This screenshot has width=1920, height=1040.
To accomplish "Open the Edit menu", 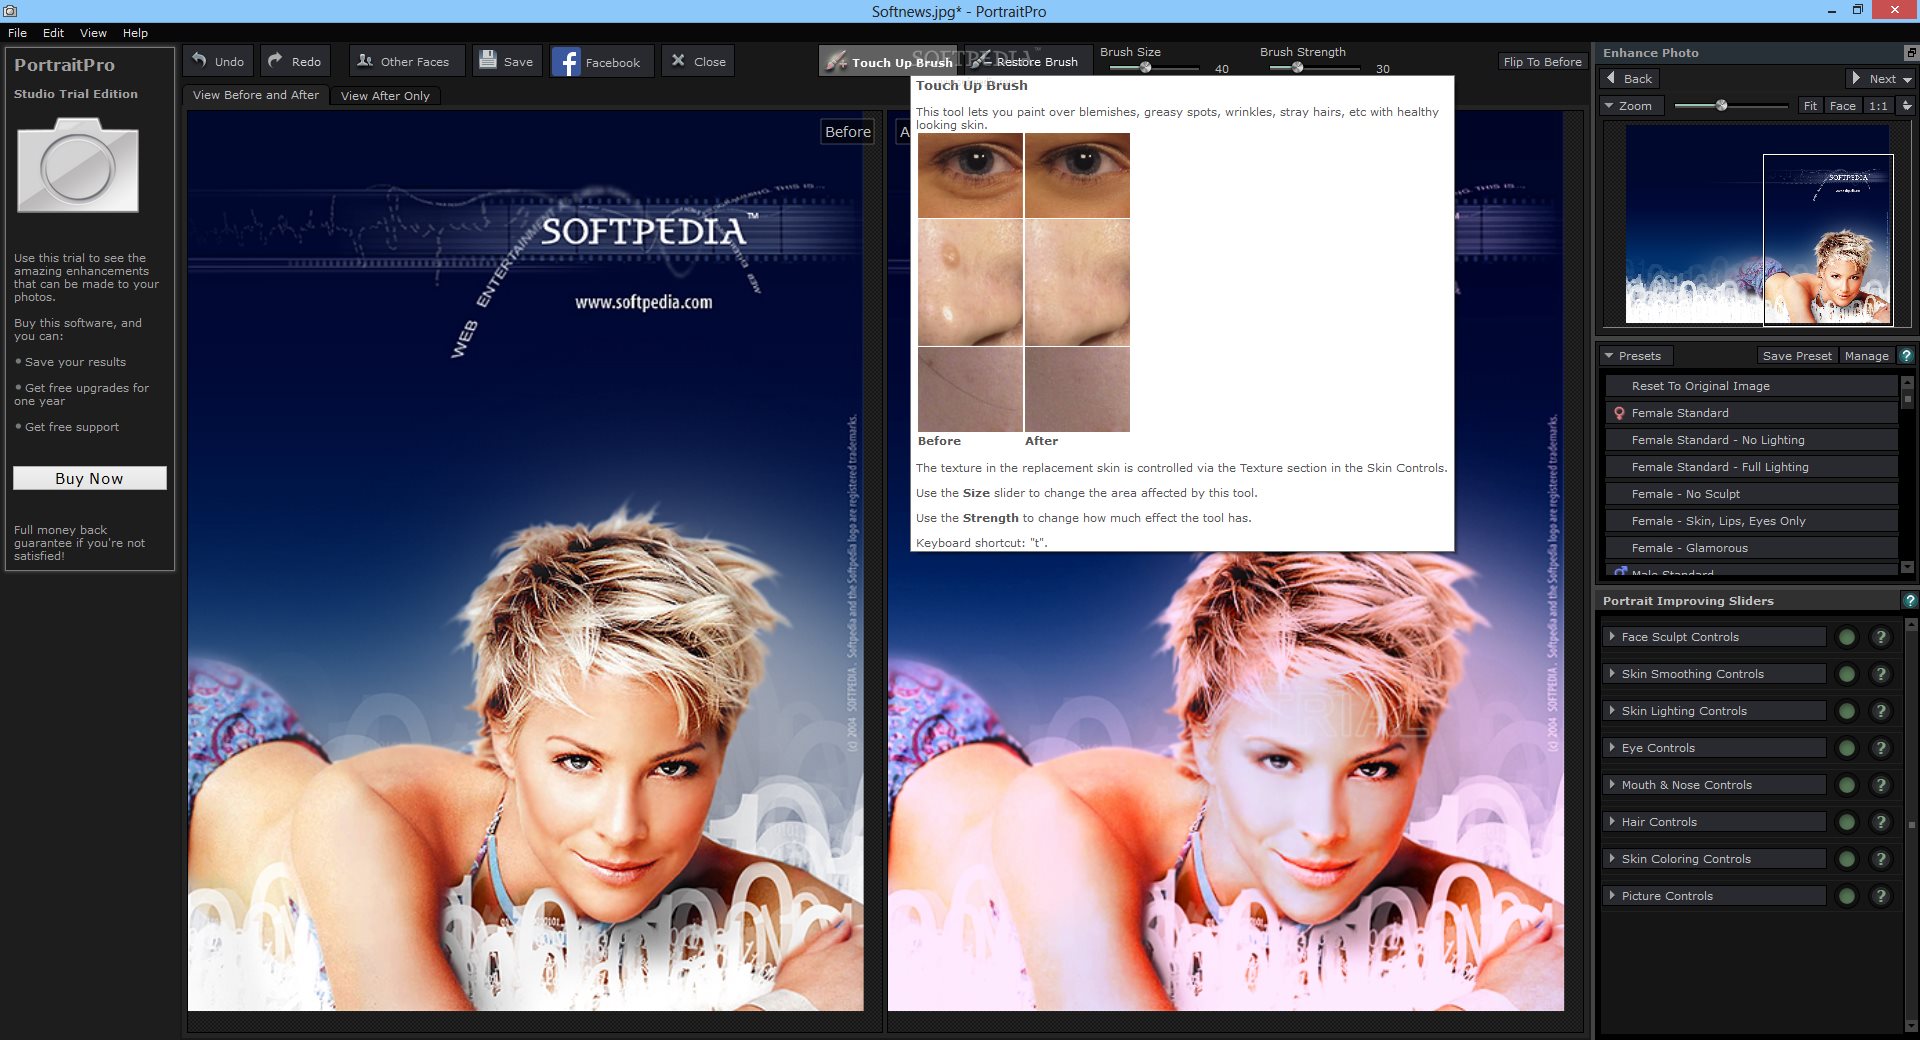I will pos(53,33).
